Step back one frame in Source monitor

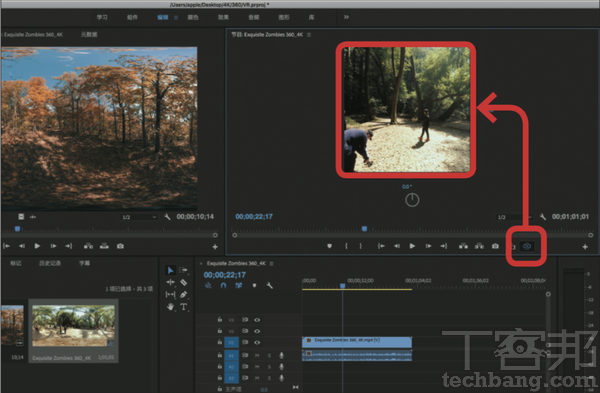22,246
